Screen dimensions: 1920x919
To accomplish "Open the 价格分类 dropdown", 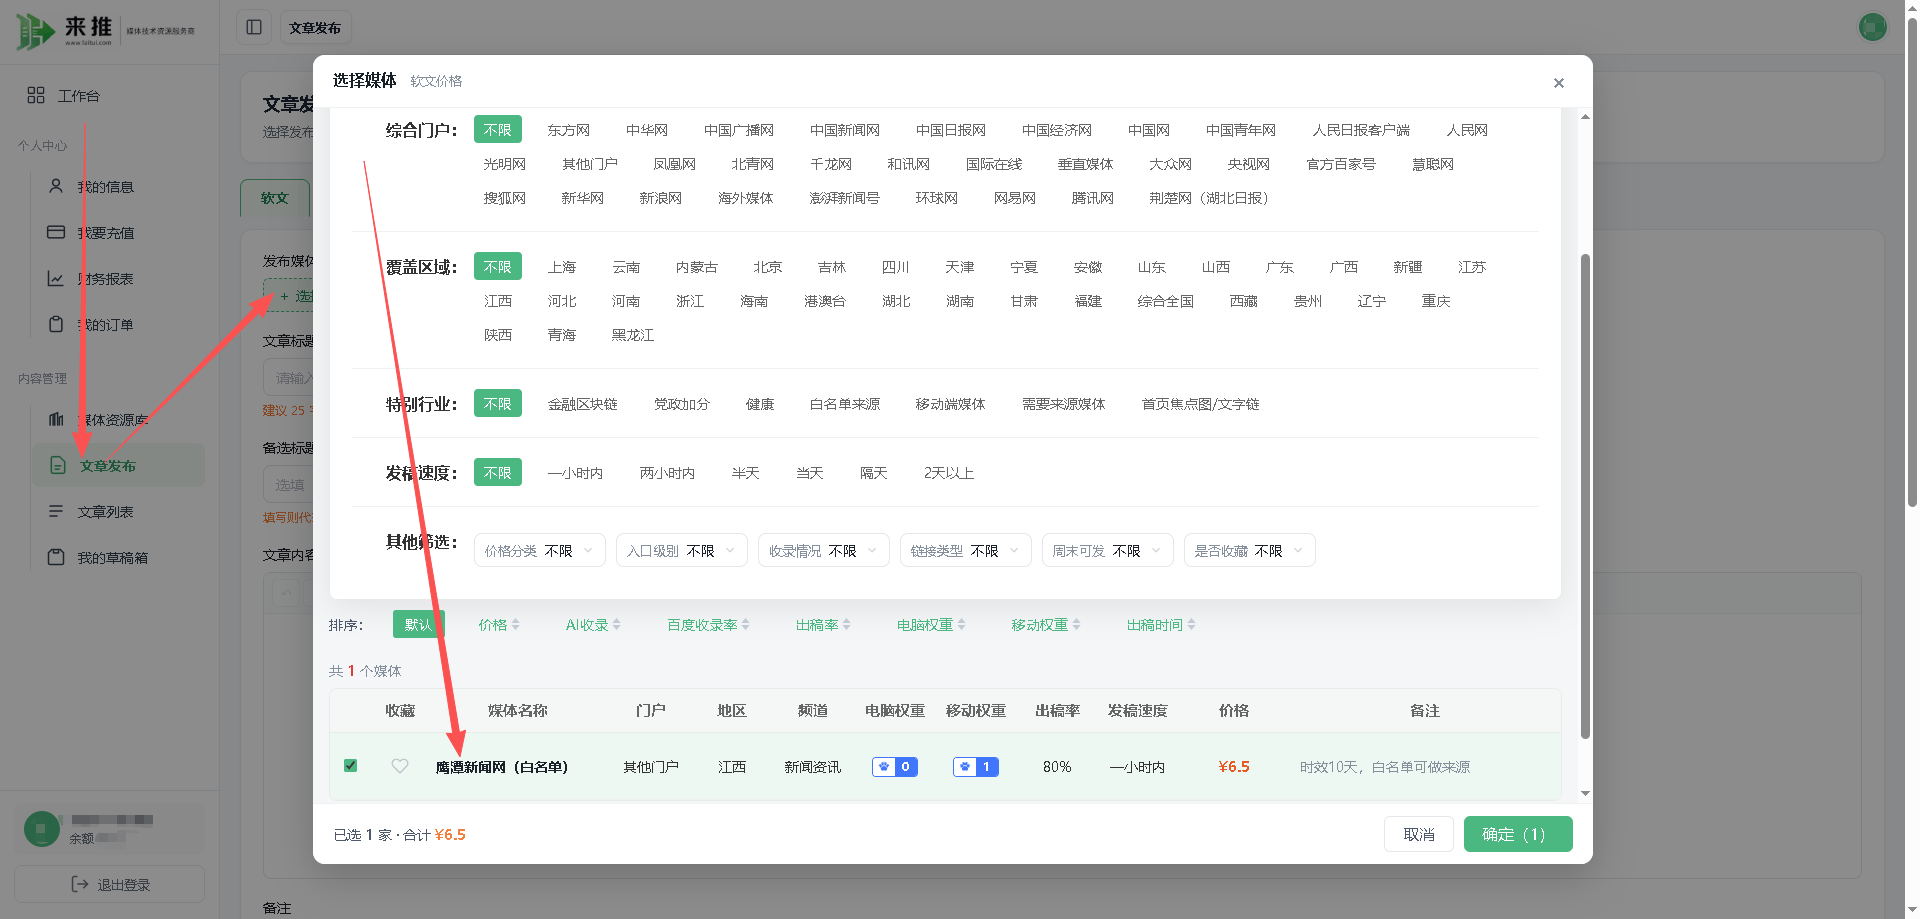I will coord(540,551).
